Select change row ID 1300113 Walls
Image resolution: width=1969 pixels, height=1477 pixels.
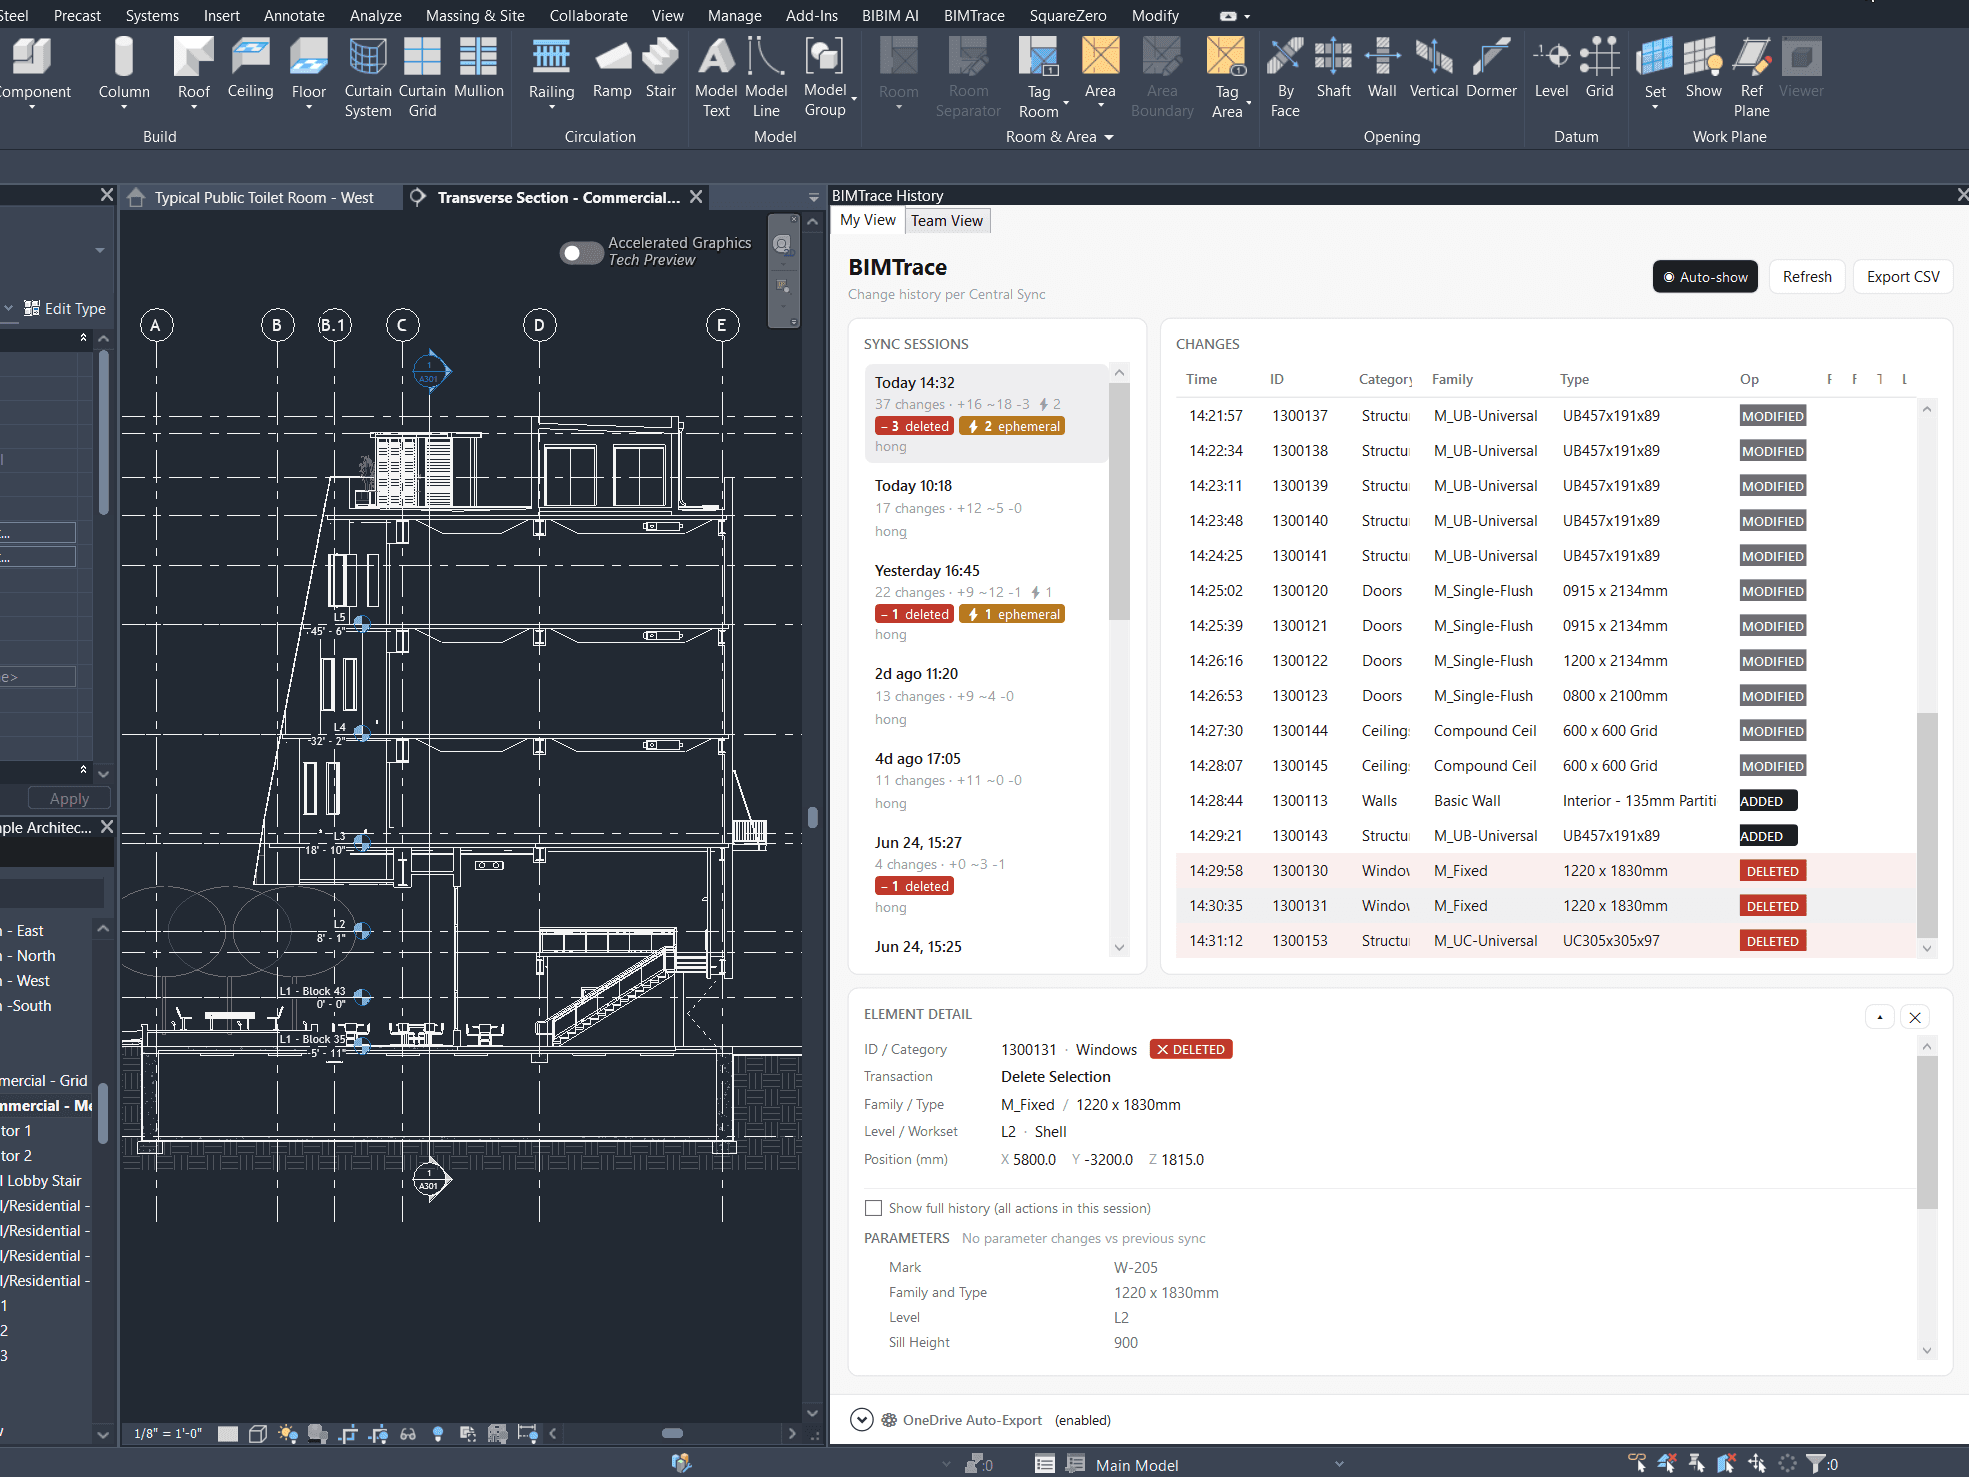click(1546, 801)
